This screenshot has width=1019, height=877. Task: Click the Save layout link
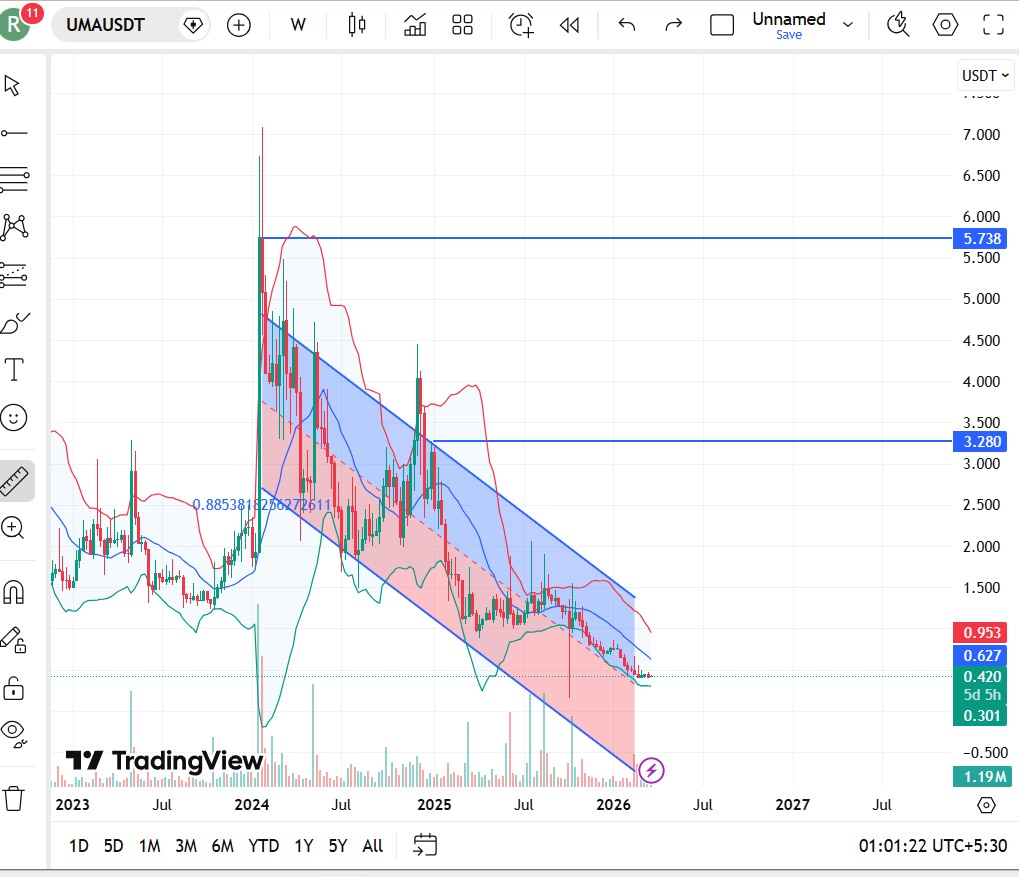pyautogui.click(x=788, y=35)
